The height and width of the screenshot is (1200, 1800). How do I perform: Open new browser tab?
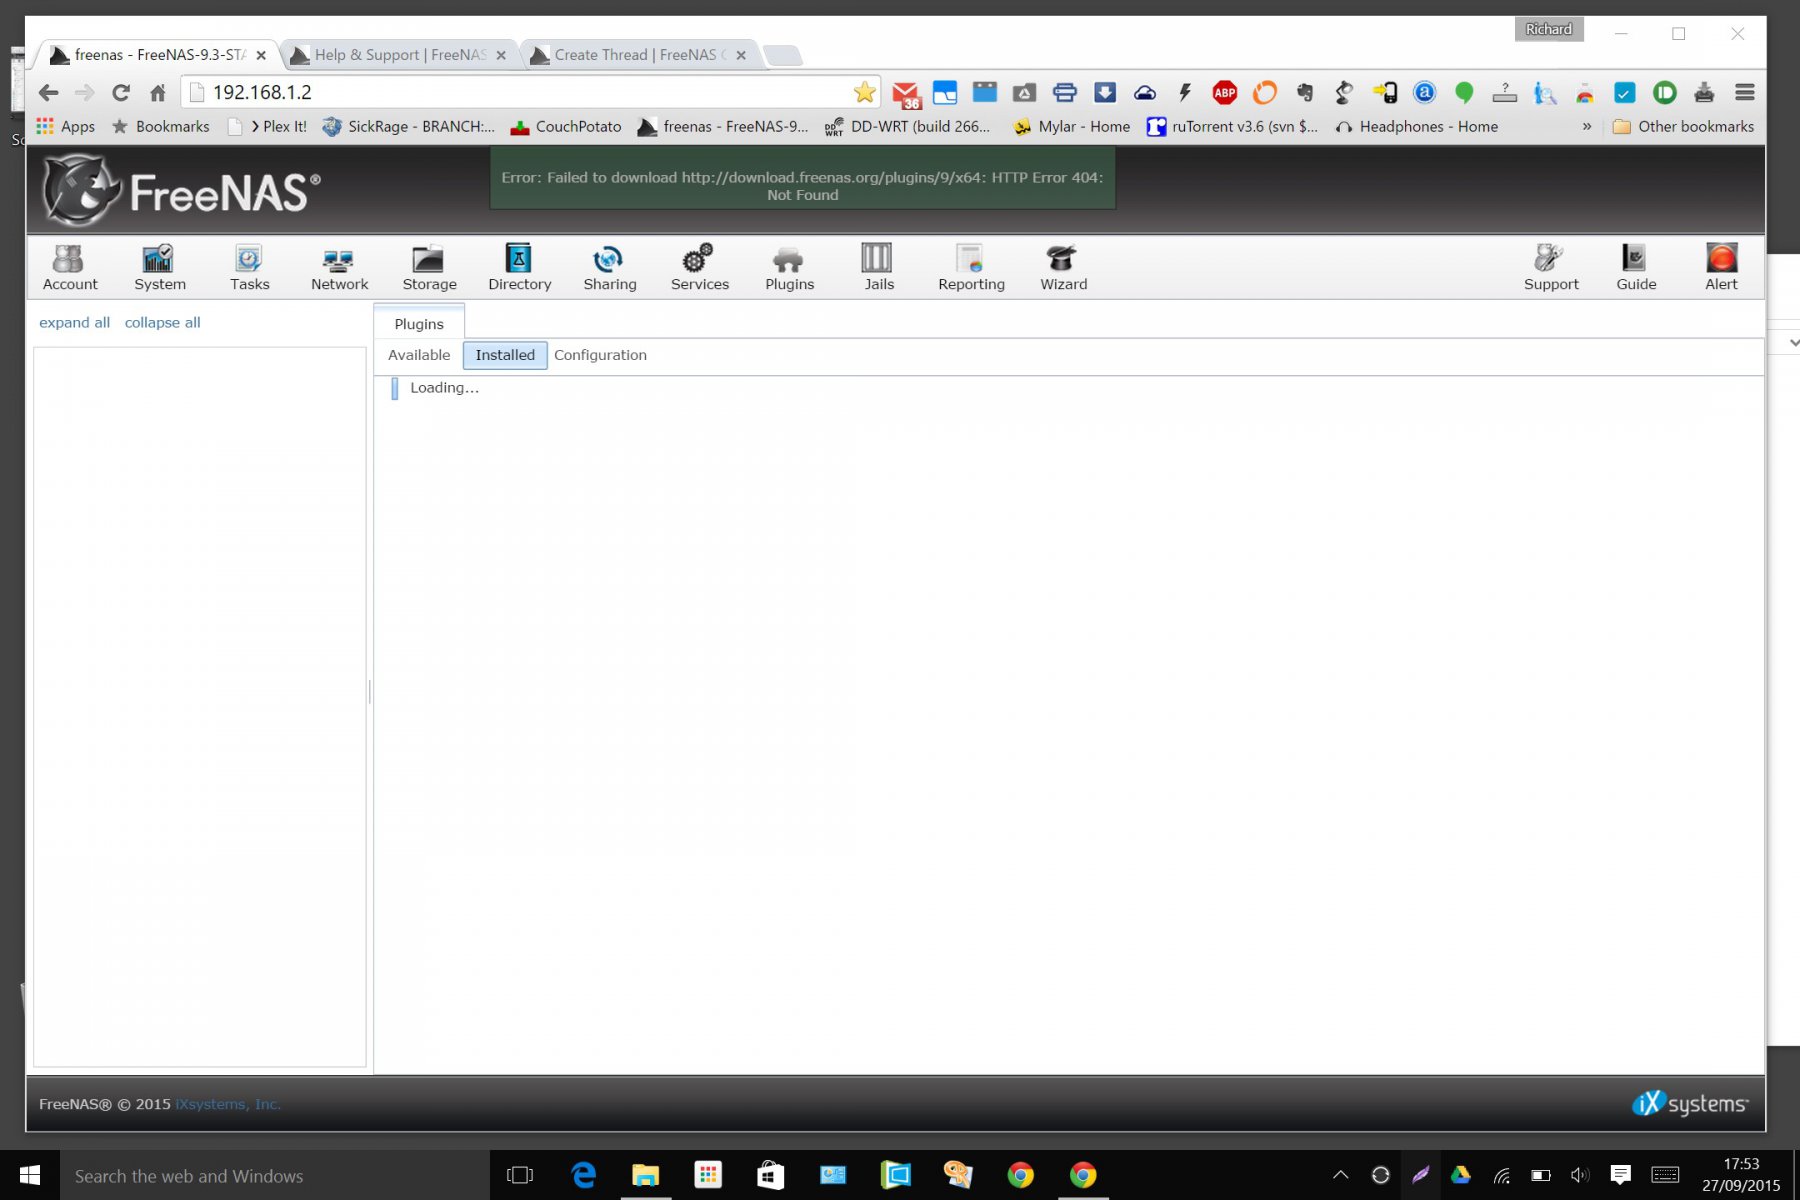784,56
